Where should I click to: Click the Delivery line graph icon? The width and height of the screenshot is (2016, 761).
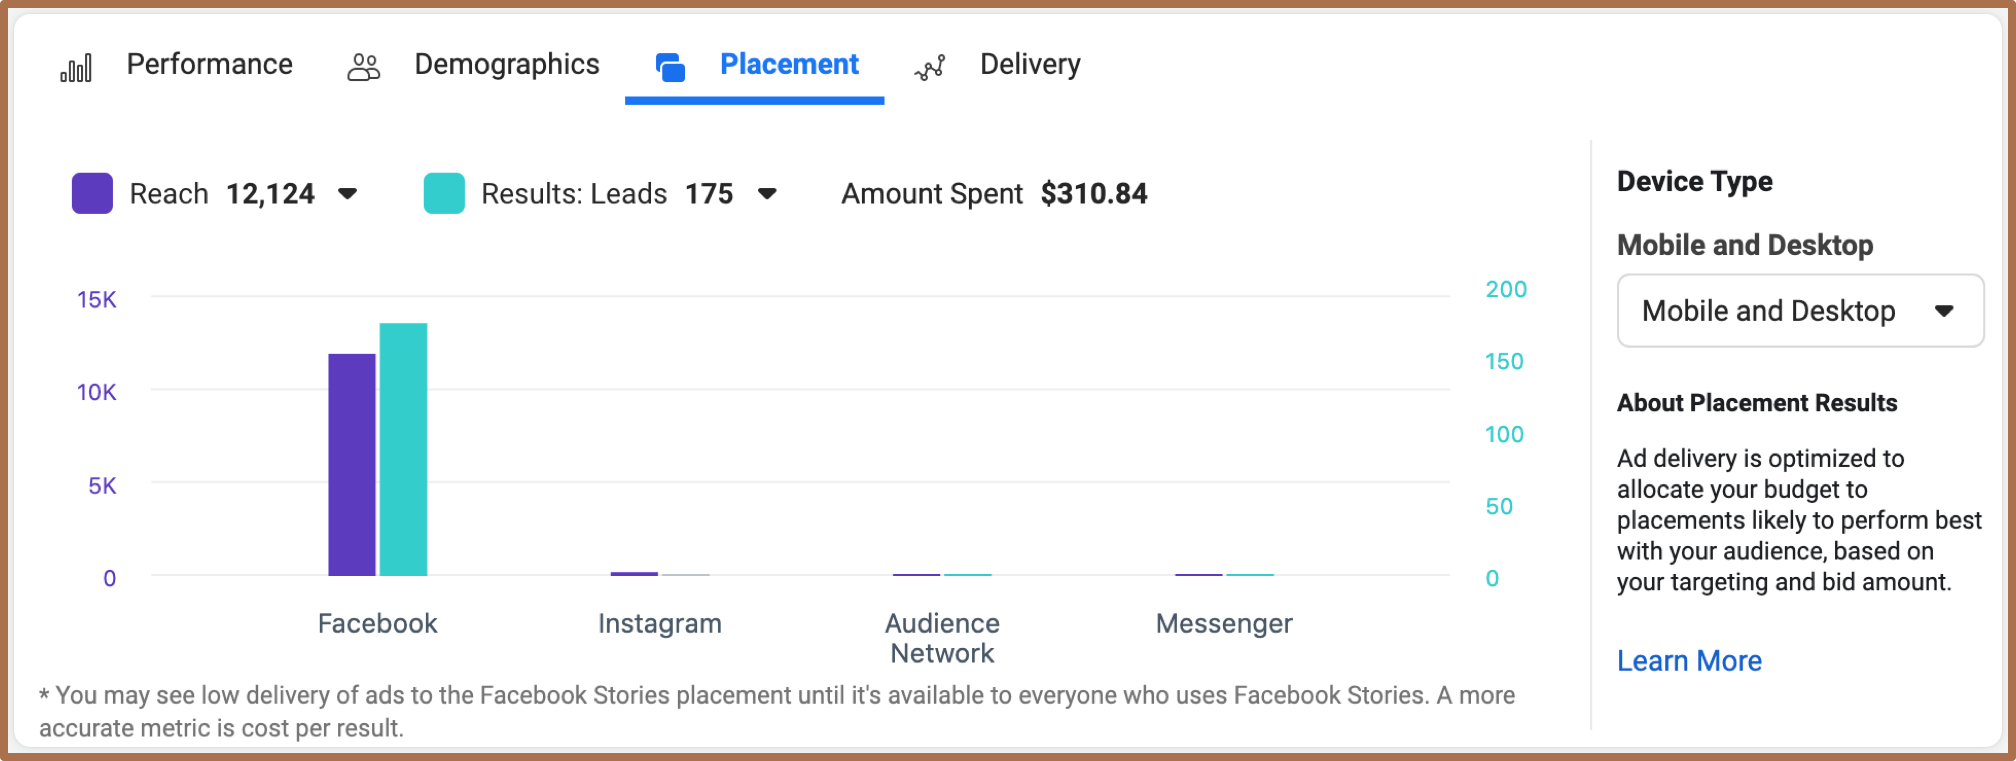pos(930,67)
